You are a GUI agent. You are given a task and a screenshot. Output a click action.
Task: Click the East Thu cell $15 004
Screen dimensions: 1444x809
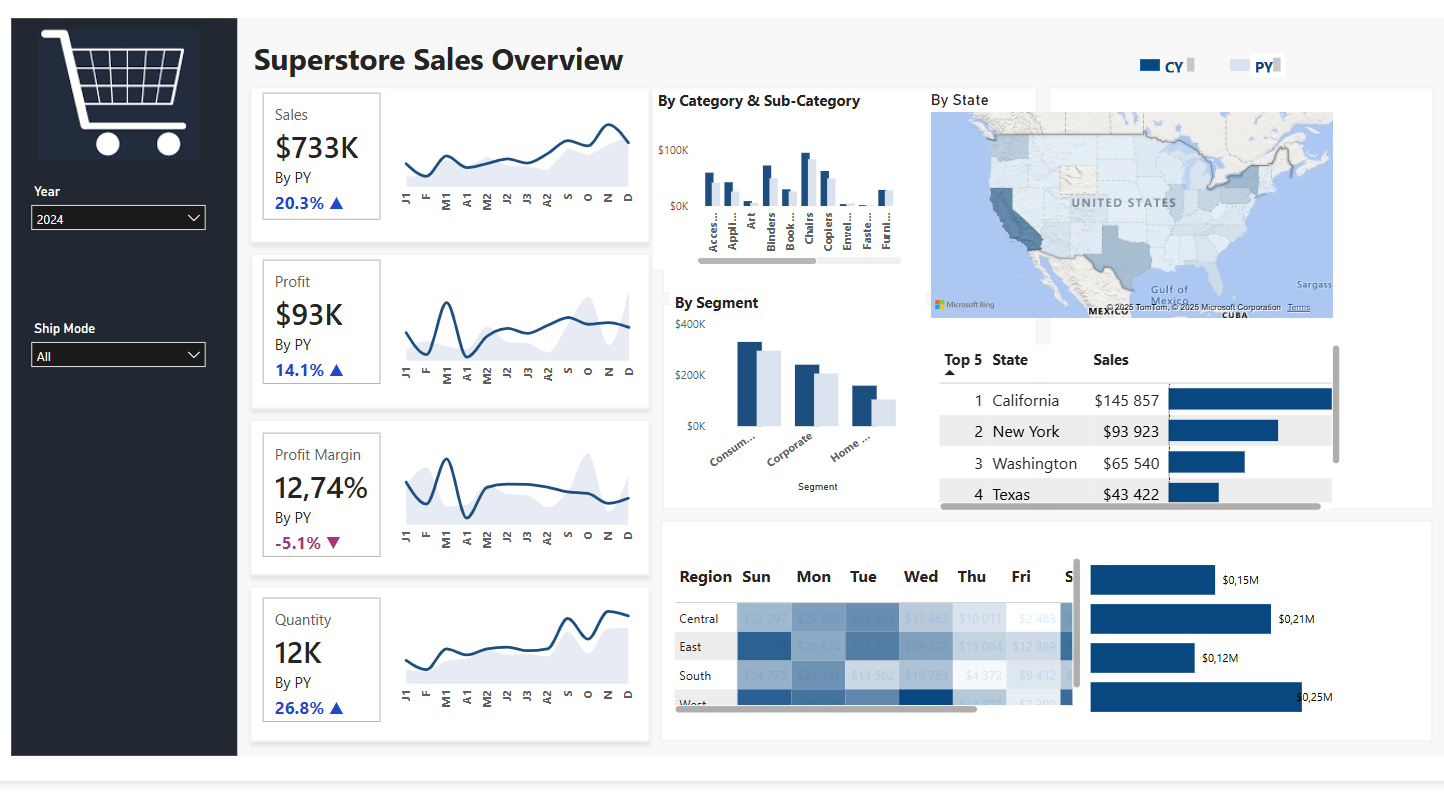tap(980, 647)
